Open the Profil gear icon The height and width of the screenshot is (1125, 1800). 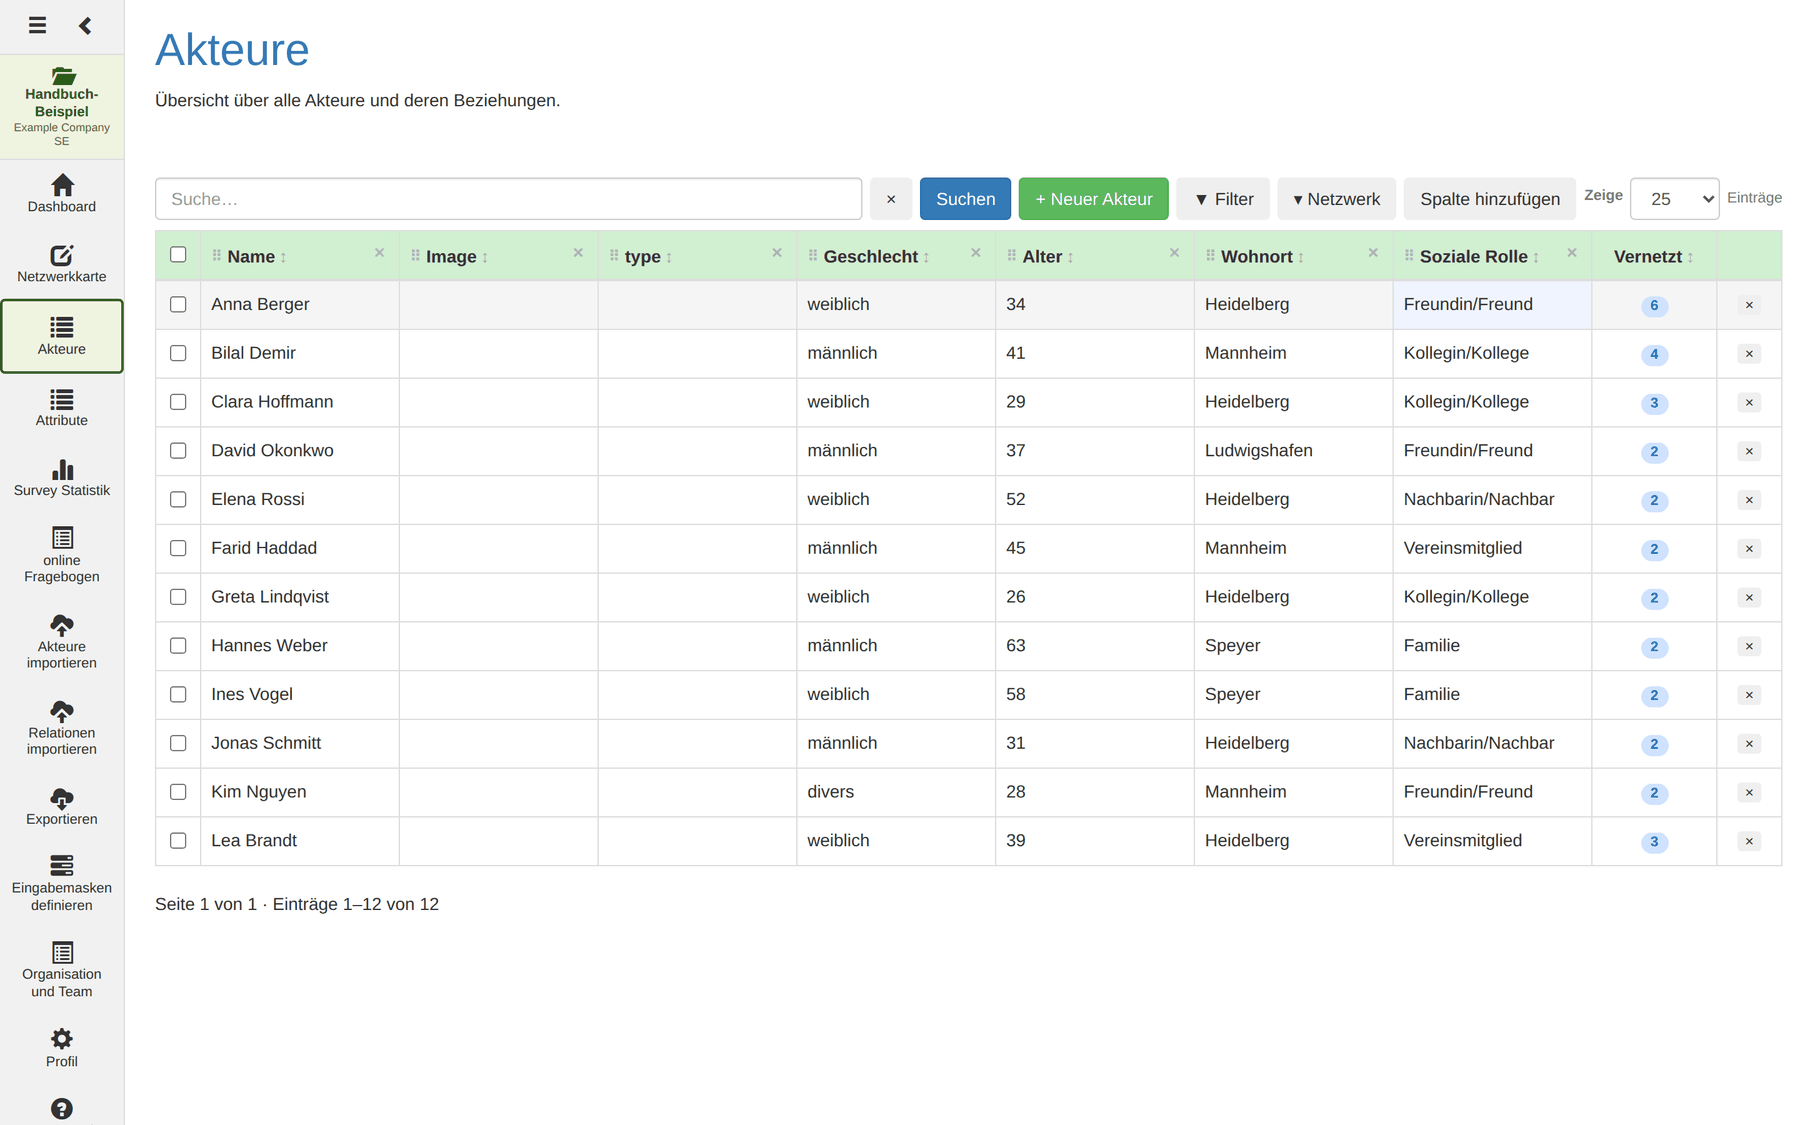click(62, 1038)
